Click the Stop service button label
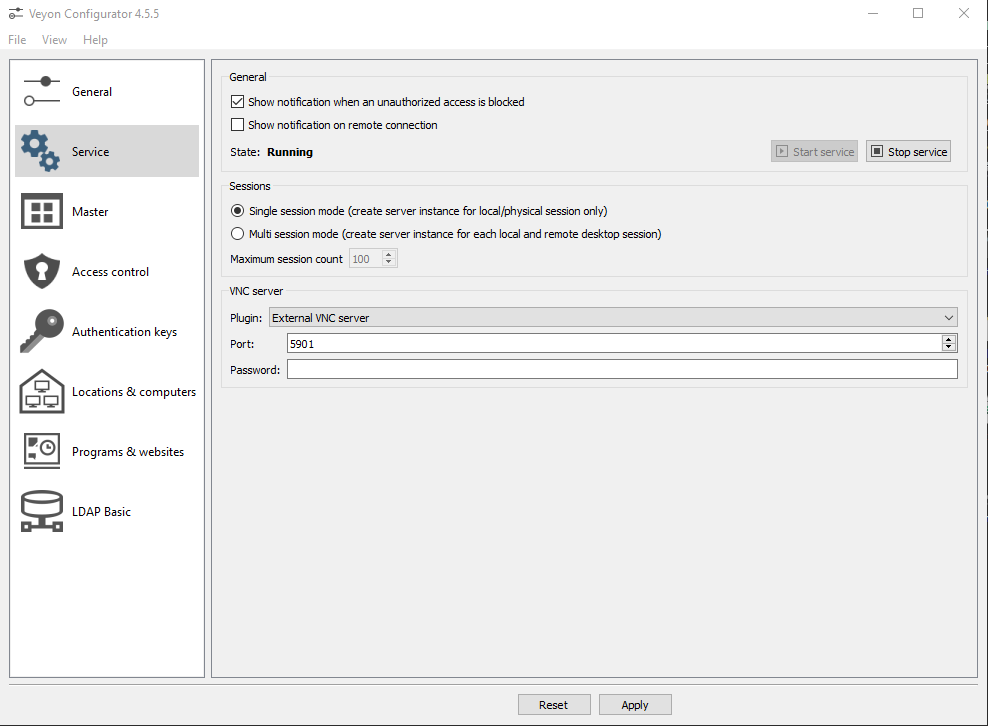The width and height of the screenshot is (988, 726). point(917,152)
